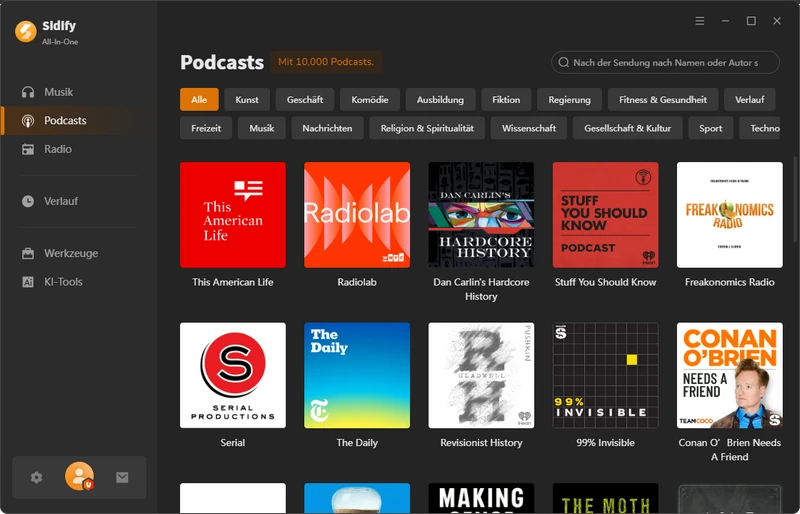This screenshot has height=514, width=800.
Task: Filter by Religion & Spiritualität category
Action: coord(427,128)
